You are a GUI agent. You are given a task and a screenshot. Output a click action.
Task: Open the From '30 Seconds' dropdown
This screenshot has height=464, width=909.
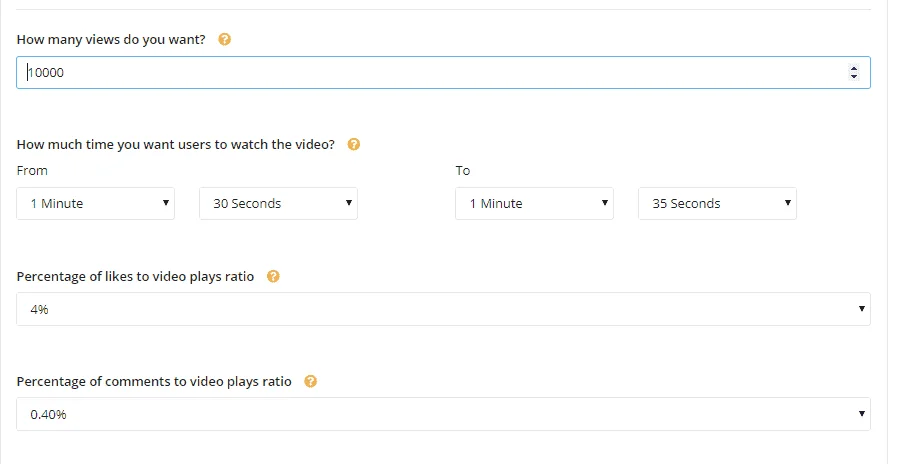pyautogui.click(x=278, y=204)
